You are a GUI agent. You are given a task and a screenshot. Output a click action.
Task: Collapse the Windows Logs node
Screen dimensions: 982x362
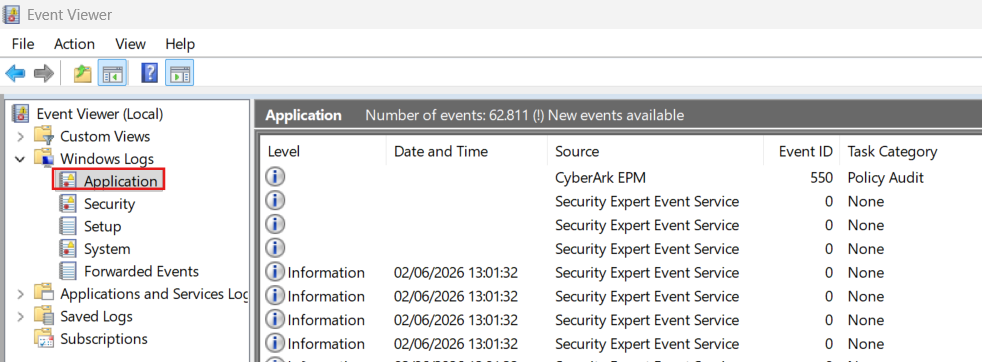(x=21, y=159)
